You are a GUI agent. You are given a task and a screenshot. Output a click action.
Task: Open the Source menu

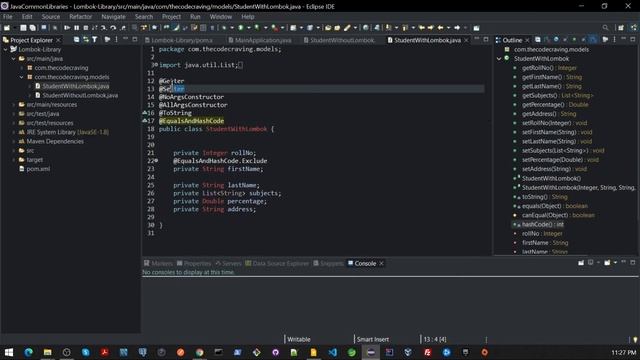point(51,17)
